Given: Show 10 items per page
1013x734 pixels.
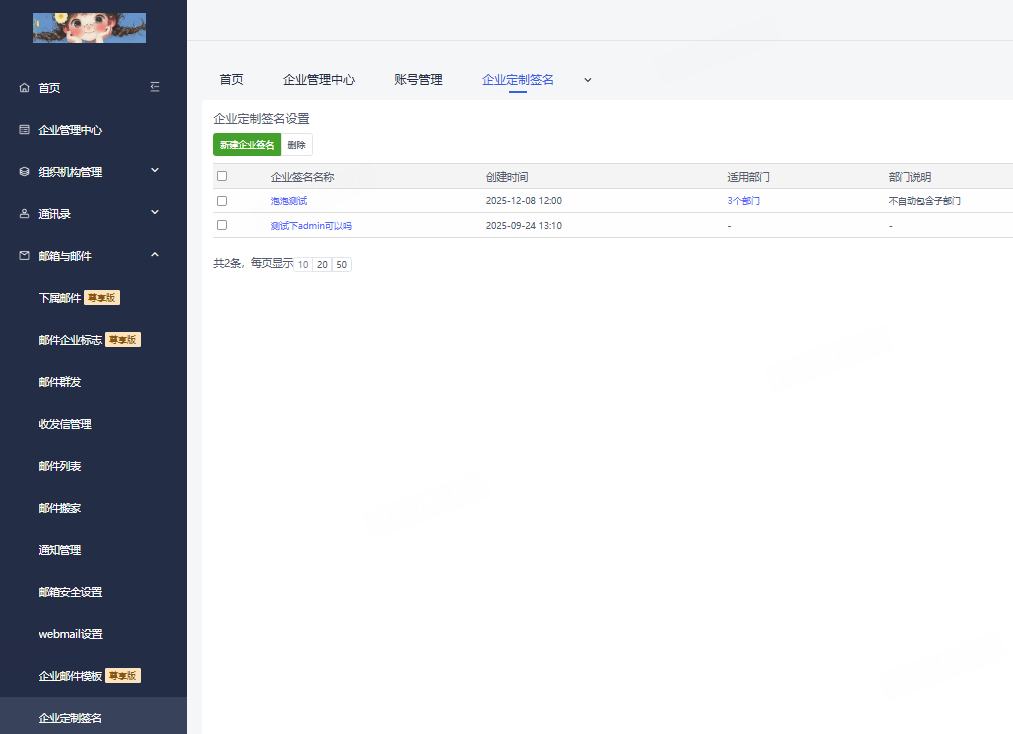Looking at the screenshot, I should [x=303, y=264].
